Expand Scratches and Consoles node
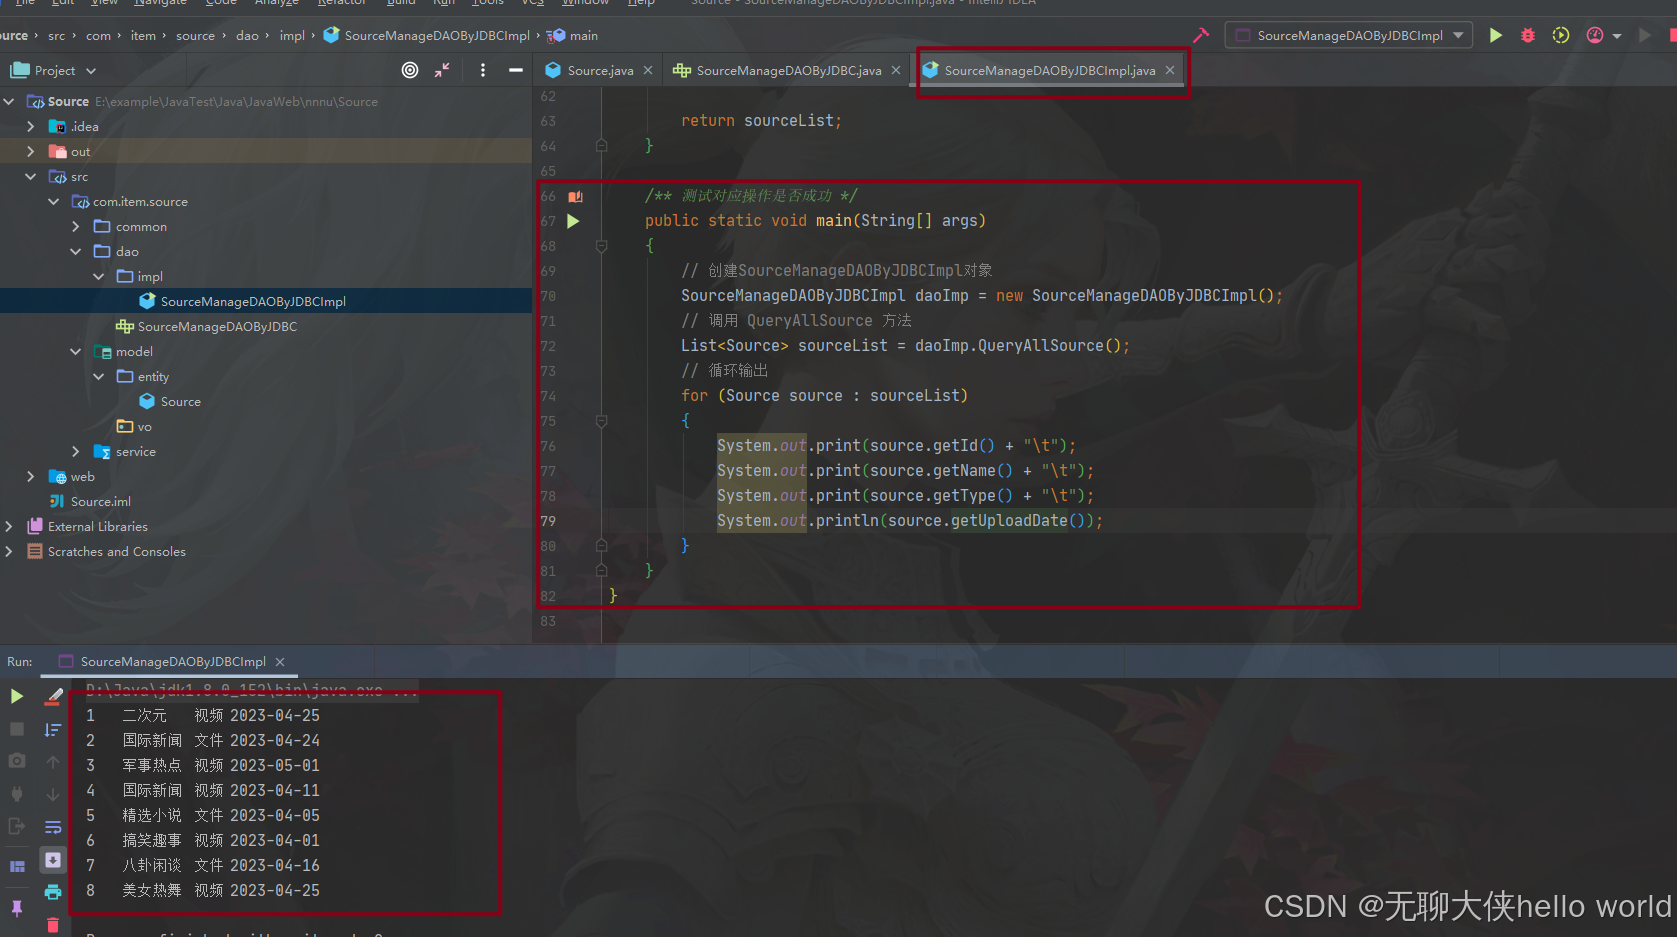 (x=8, y=551)
